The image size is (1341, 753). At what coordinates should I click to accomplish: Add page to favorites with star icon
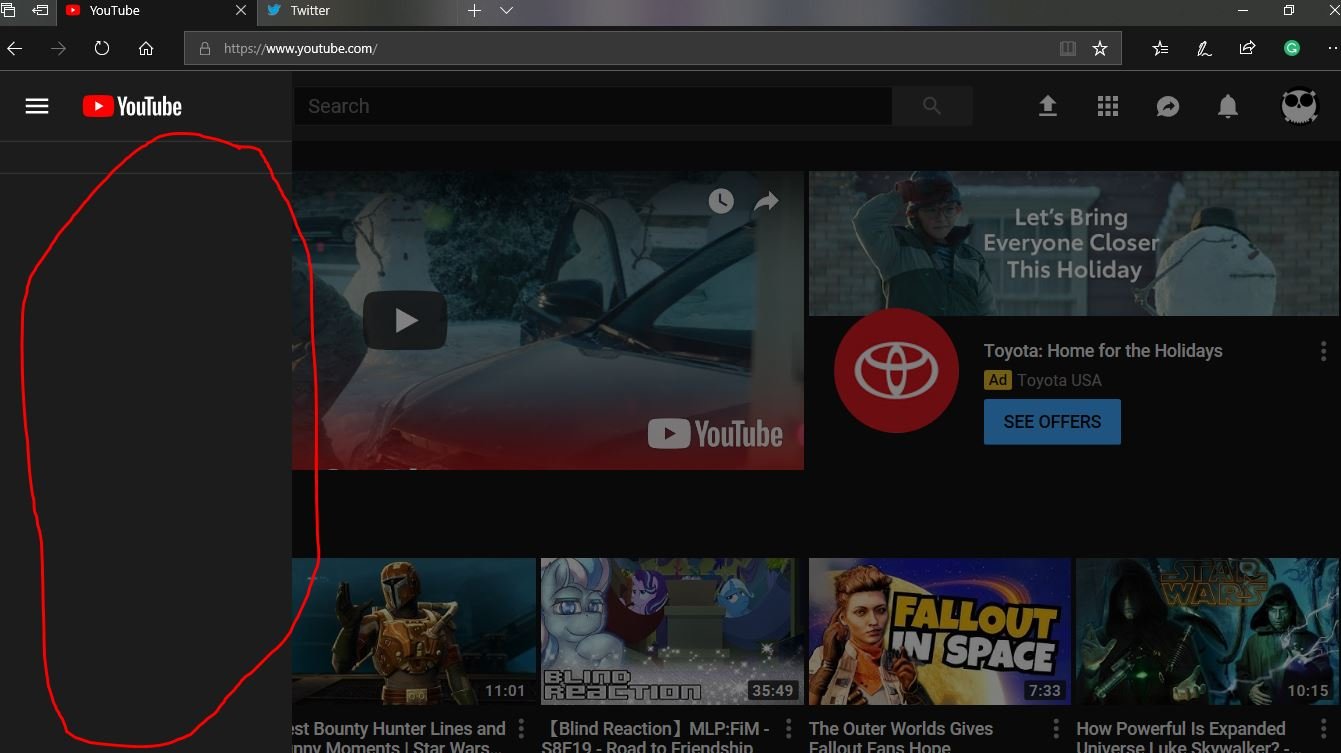(x=1100, y=48)
